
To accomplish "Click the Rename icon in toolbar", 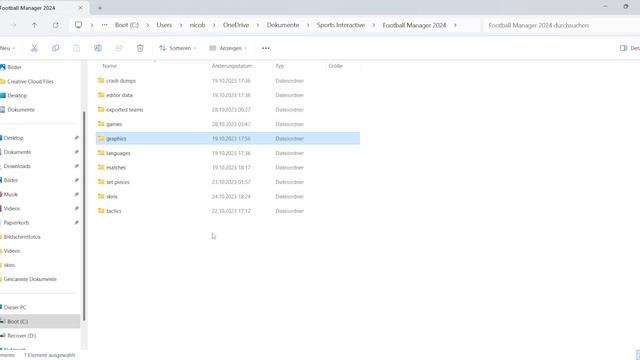I will pyautogui.click(x=98, y=48).
